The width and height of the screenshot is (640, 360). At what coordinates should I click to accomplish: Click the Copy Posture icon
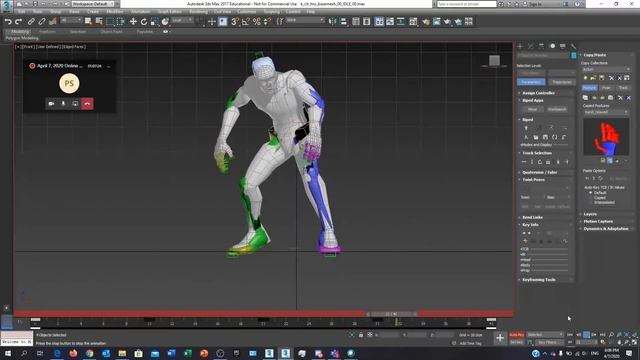[x=585, y=98]
